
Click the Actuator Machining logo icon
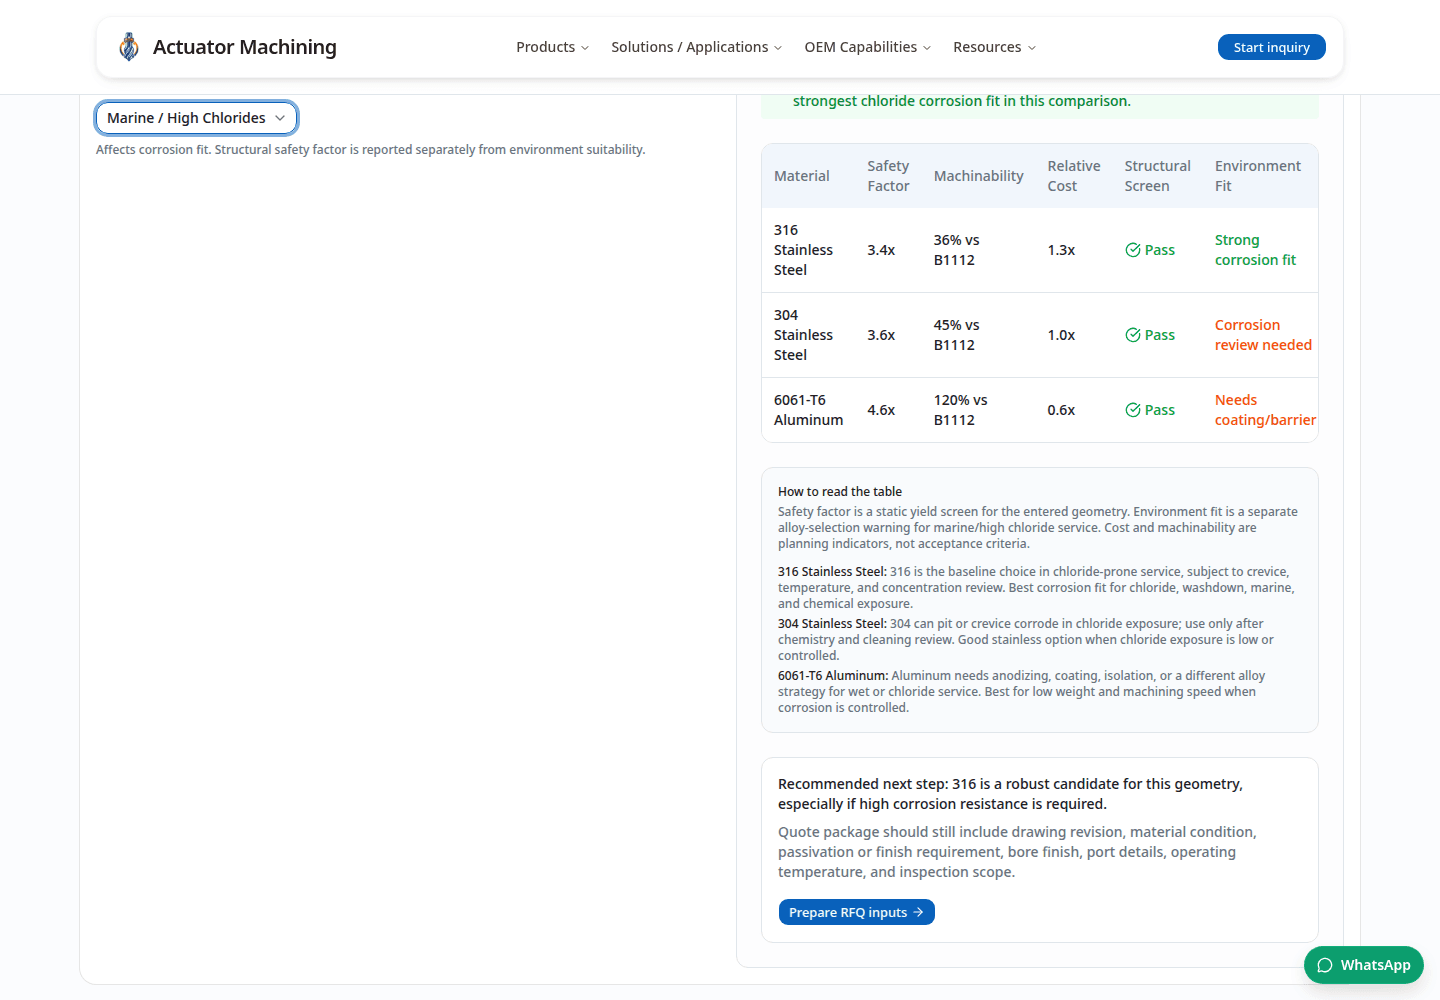[x=129, y=47]
